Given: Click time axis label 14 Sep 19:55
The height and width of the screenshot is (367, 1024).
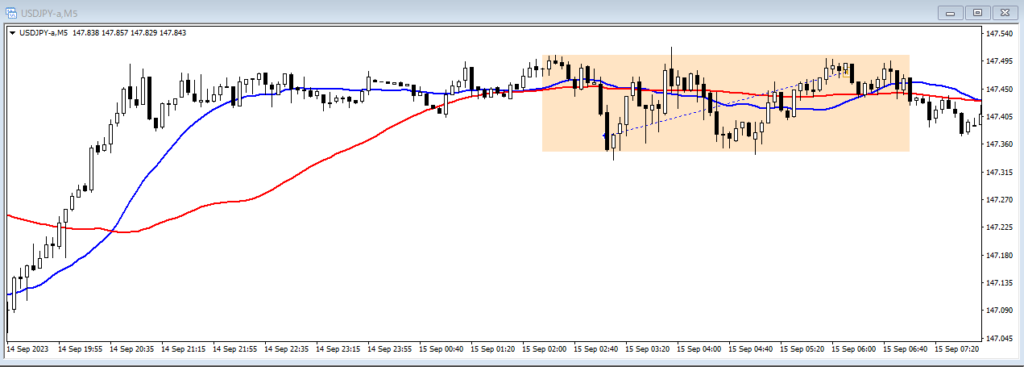Looking at the screenshot, I should tap(80, 350).
